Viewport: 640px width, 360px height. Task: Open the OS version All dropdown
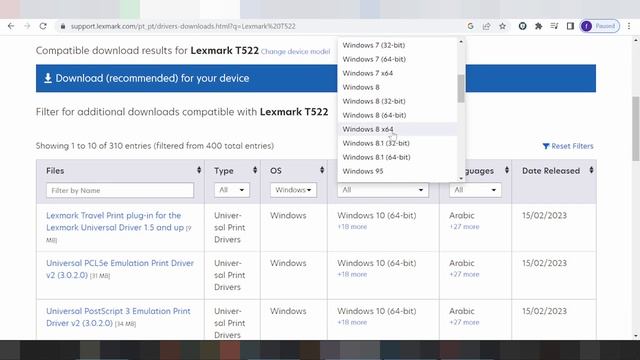[383, 190]
